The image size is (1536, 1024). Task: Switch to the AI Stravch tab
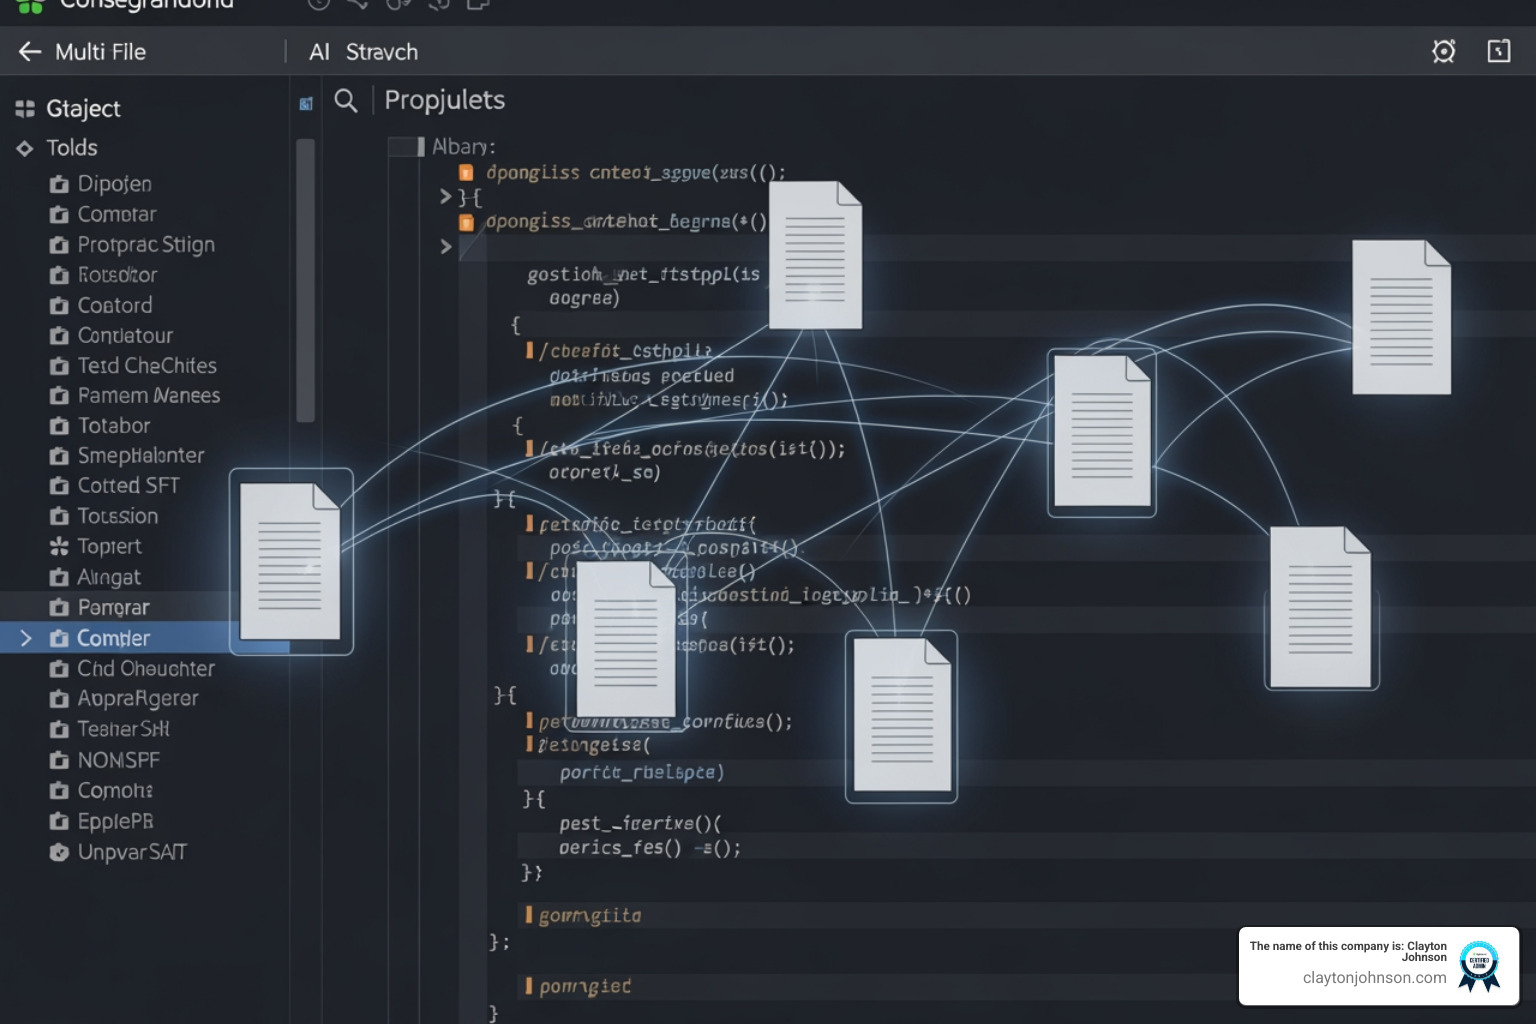pos(362,51)
